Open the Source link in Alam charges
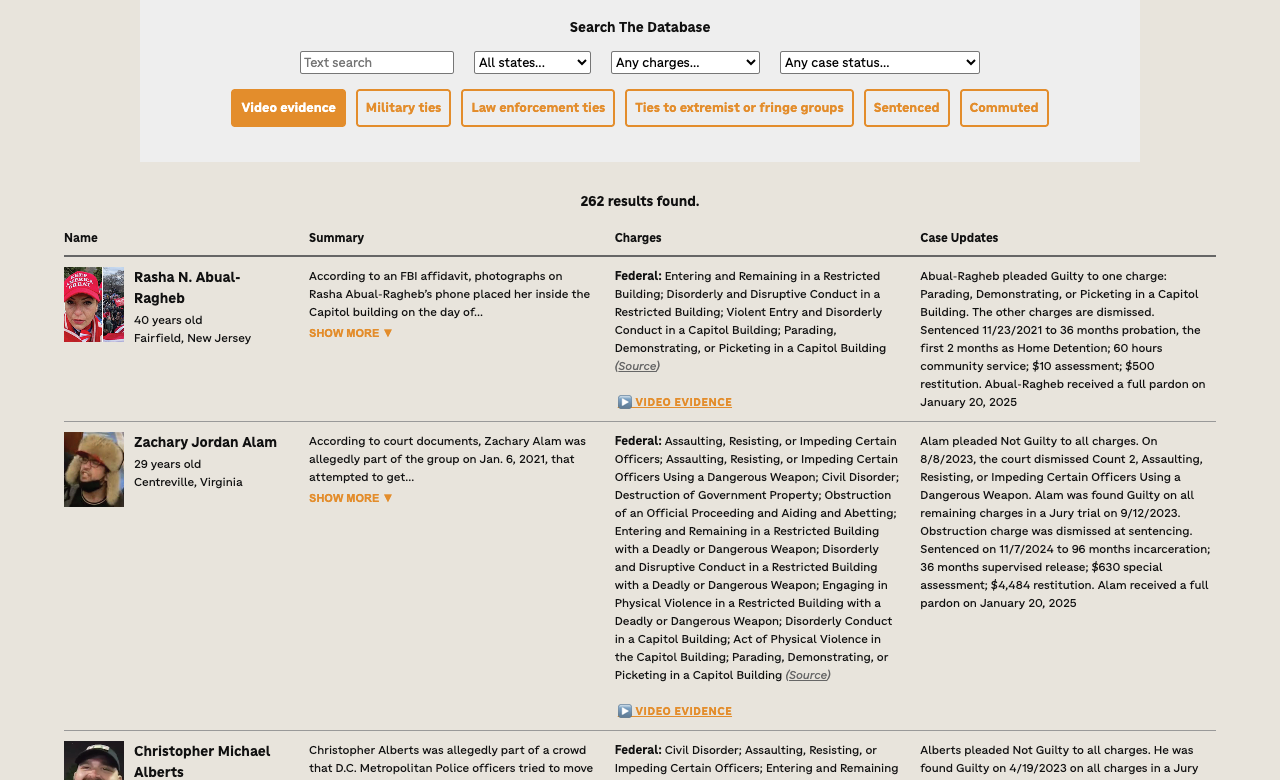Viewport: 1280px width, 780px height. coord(808,675)
